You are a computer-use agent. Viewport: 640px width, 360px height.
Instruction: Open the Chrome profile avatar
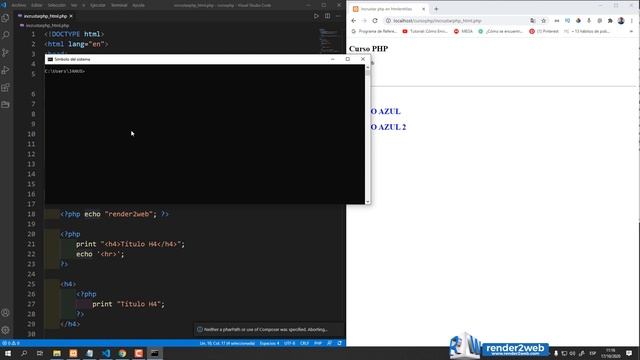click(621, 21)
